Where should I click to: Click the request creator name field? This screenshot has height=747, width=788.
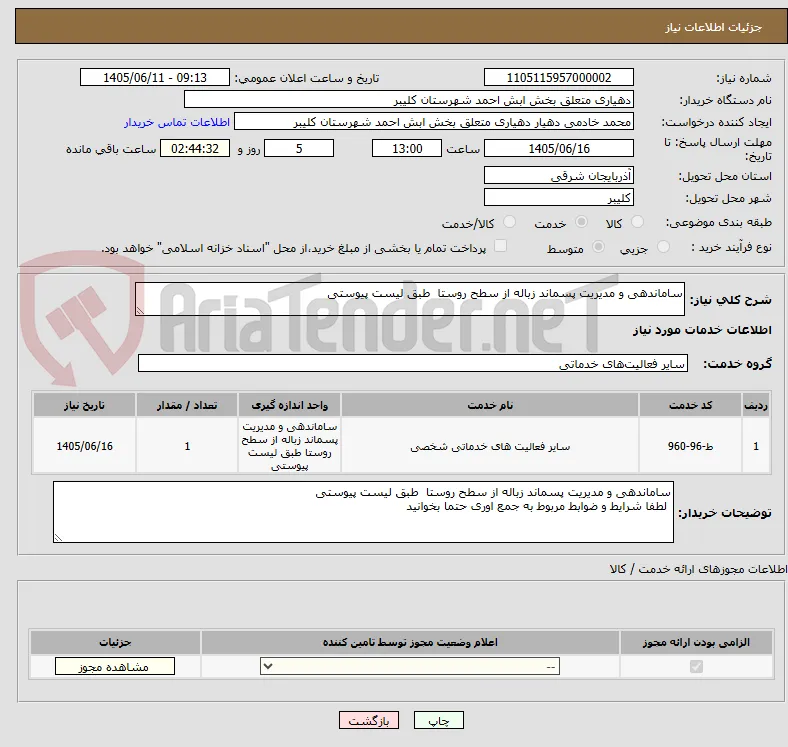click(434, 122)
